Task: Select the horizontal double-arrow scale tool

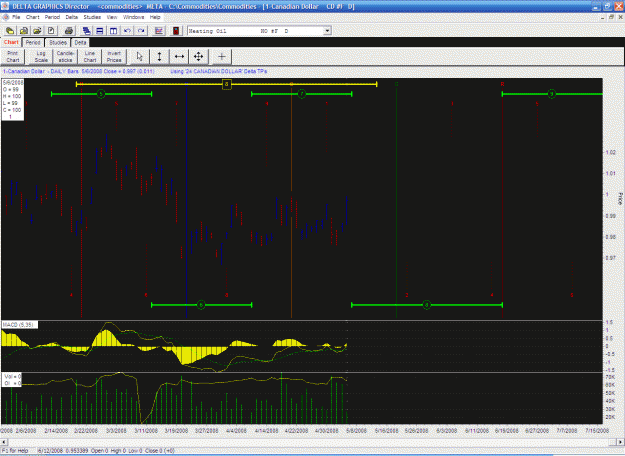Action: point(179,57)
